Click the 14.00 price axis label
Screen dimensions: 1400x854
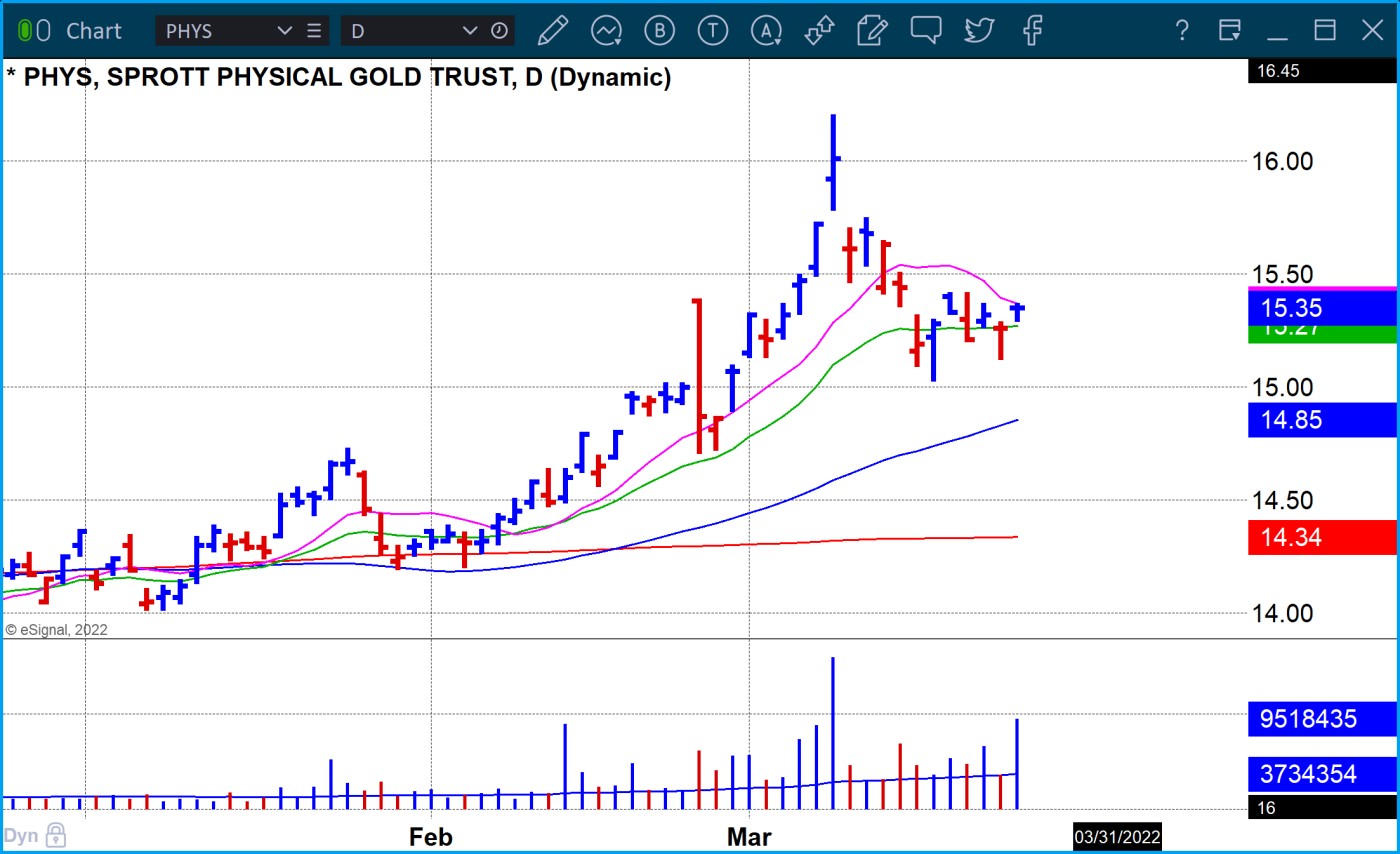click(x=1282, y=613)
